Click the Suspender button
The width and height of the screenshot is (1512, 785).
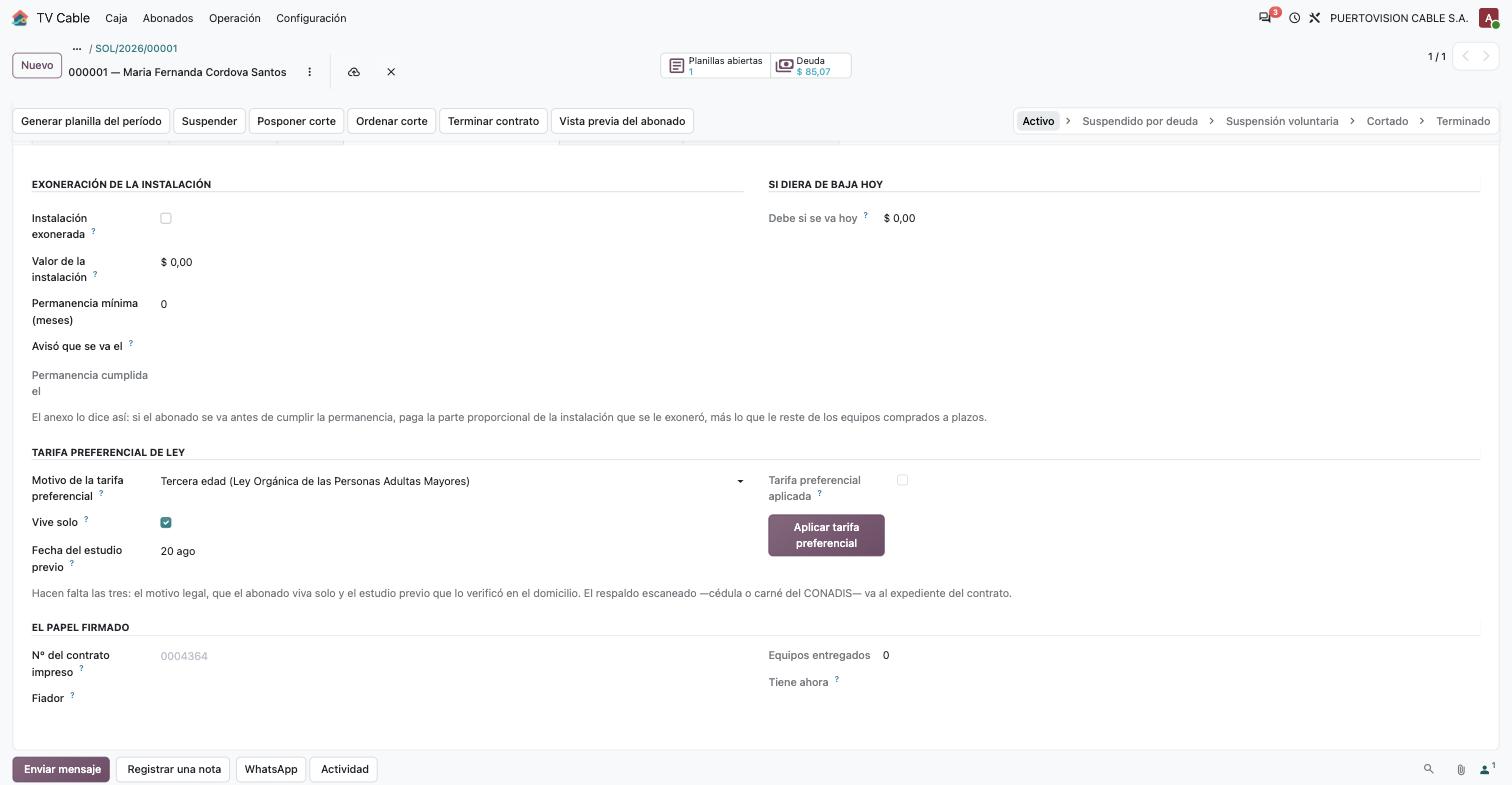click(x=209, y=121)
